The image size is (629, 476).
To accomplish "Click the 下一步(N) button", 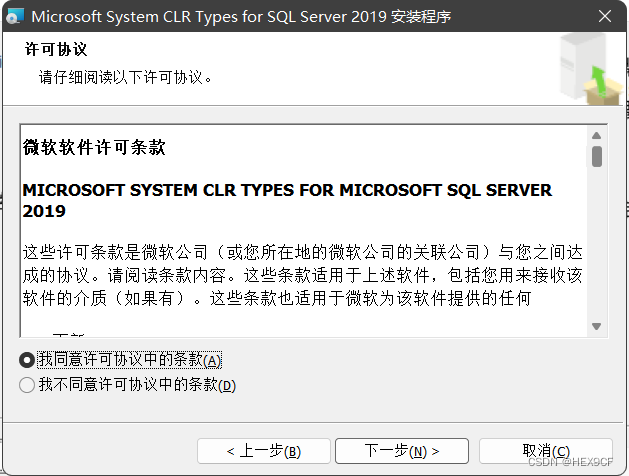I will click(x=402, y=451).
